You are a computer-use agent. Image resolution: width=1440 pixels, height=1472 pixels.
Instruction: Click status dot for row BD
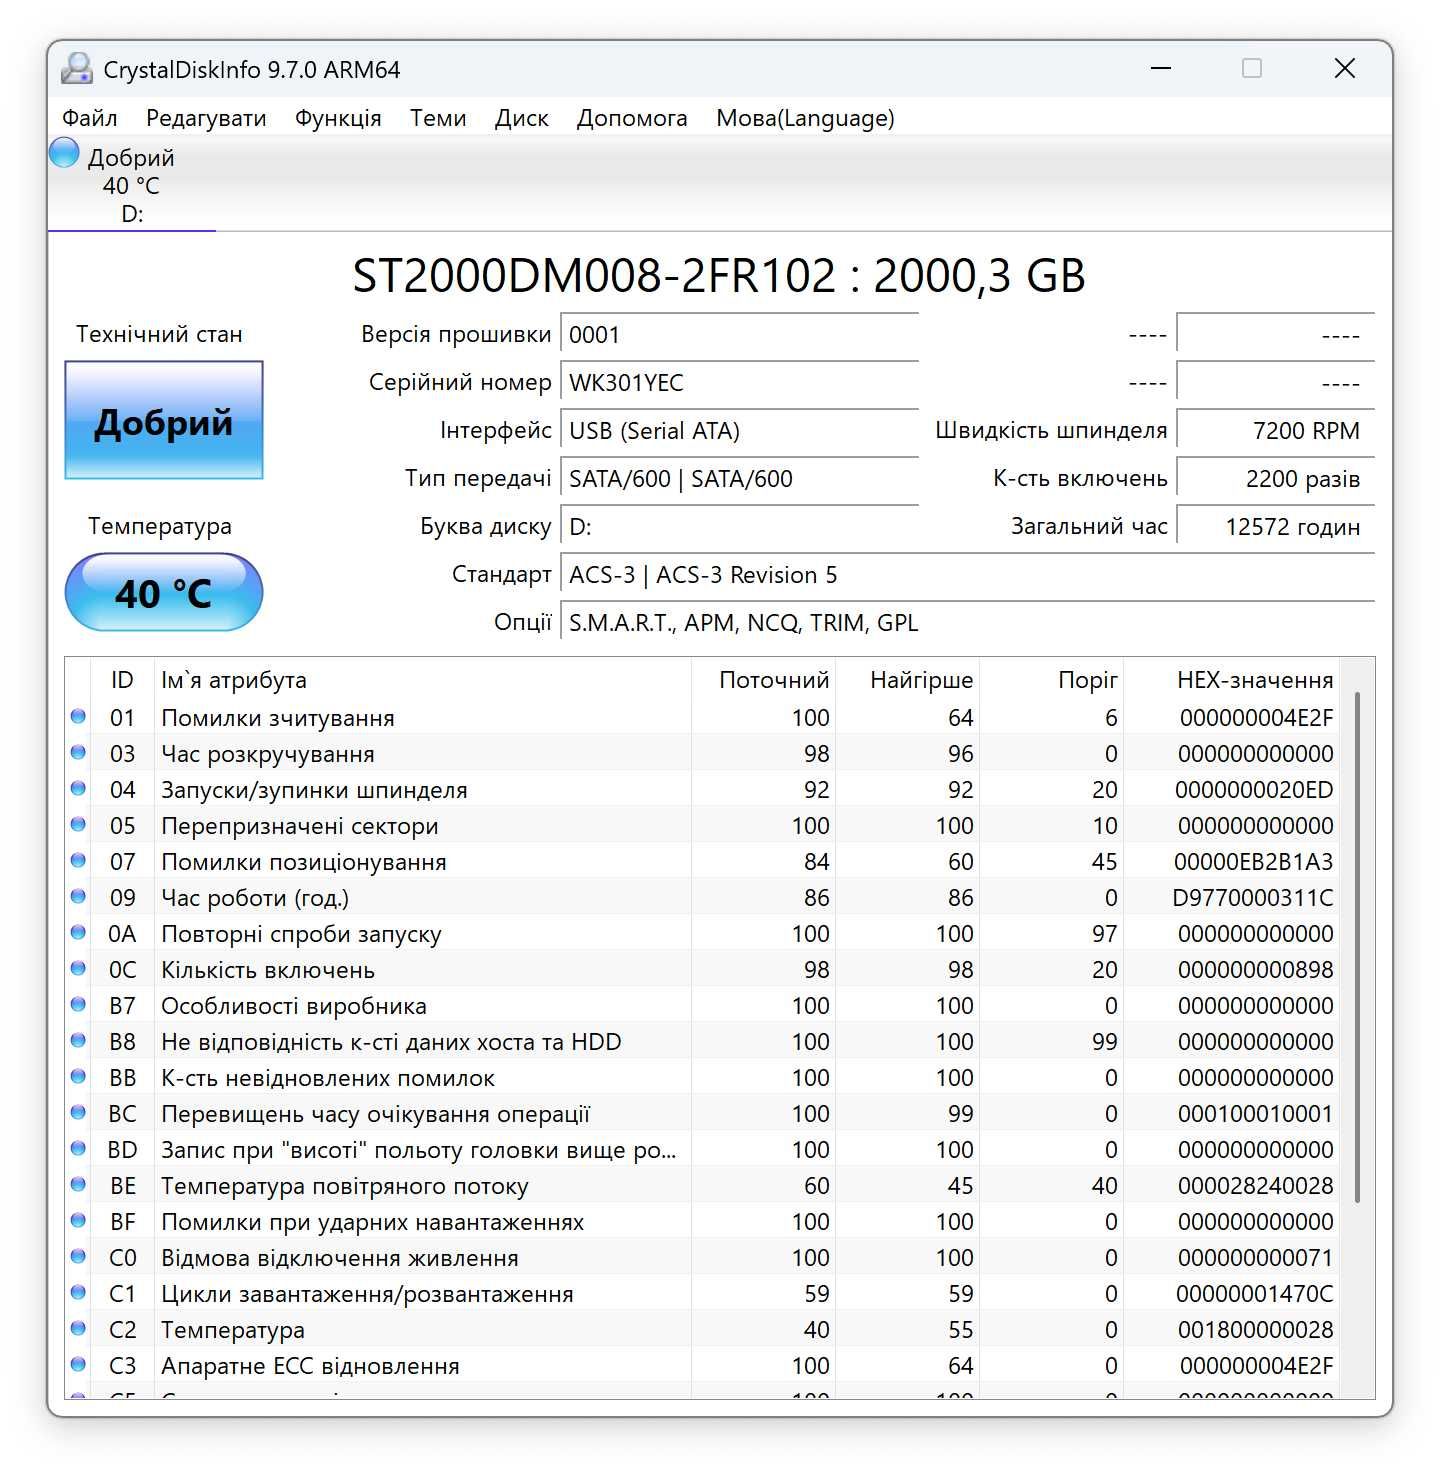[78, 1148]
